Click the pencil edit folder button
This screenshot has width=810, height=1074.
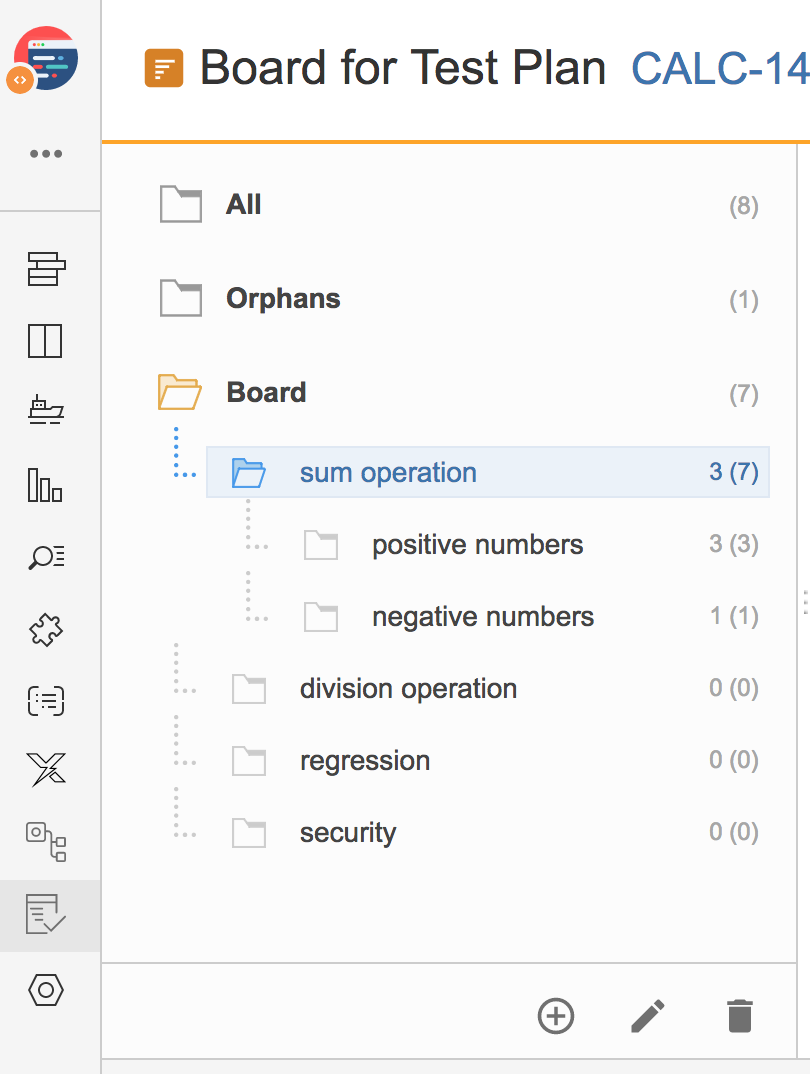[x=647, y=1015]
